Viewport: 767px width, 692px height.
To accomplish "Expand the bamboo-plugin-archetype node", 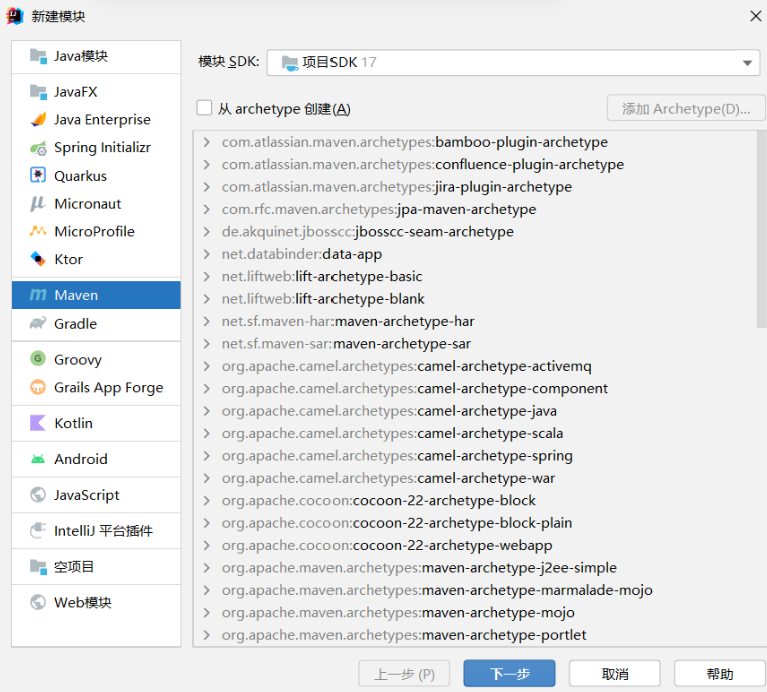I will [x=207, y=142].
